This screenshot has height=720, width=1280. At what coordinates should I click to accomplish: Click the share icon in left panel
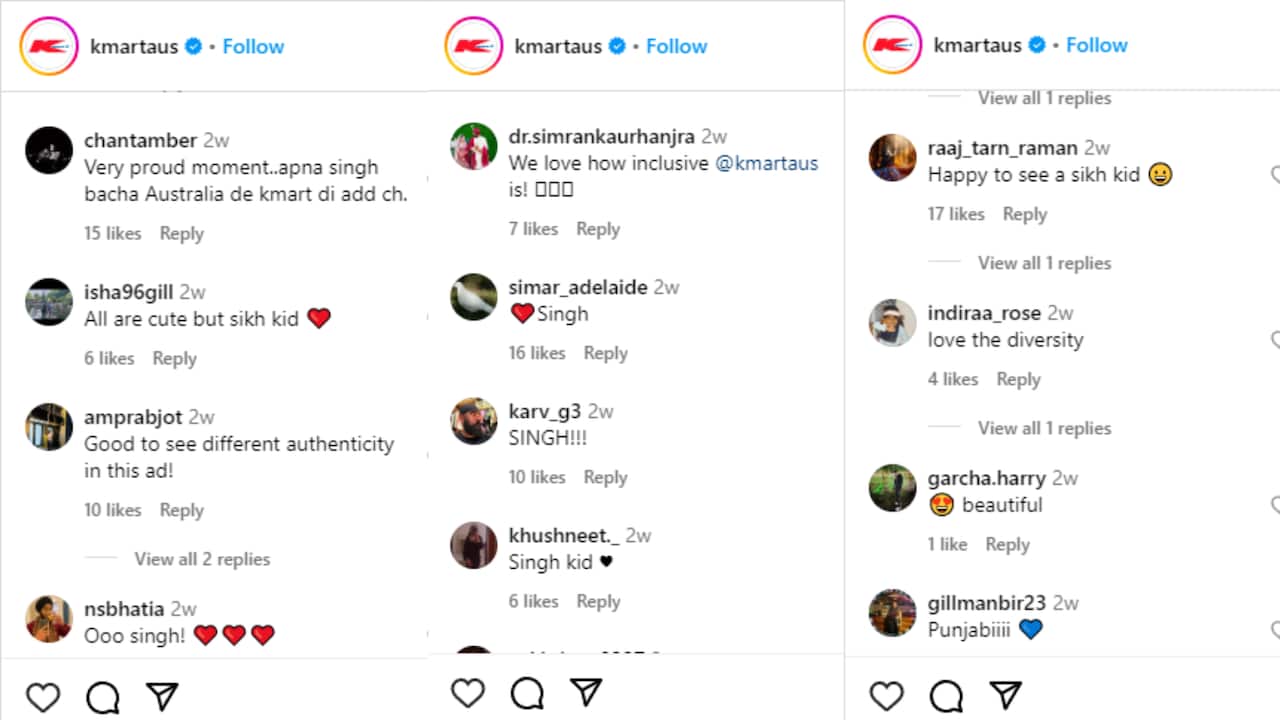click(x=162, y=697)
